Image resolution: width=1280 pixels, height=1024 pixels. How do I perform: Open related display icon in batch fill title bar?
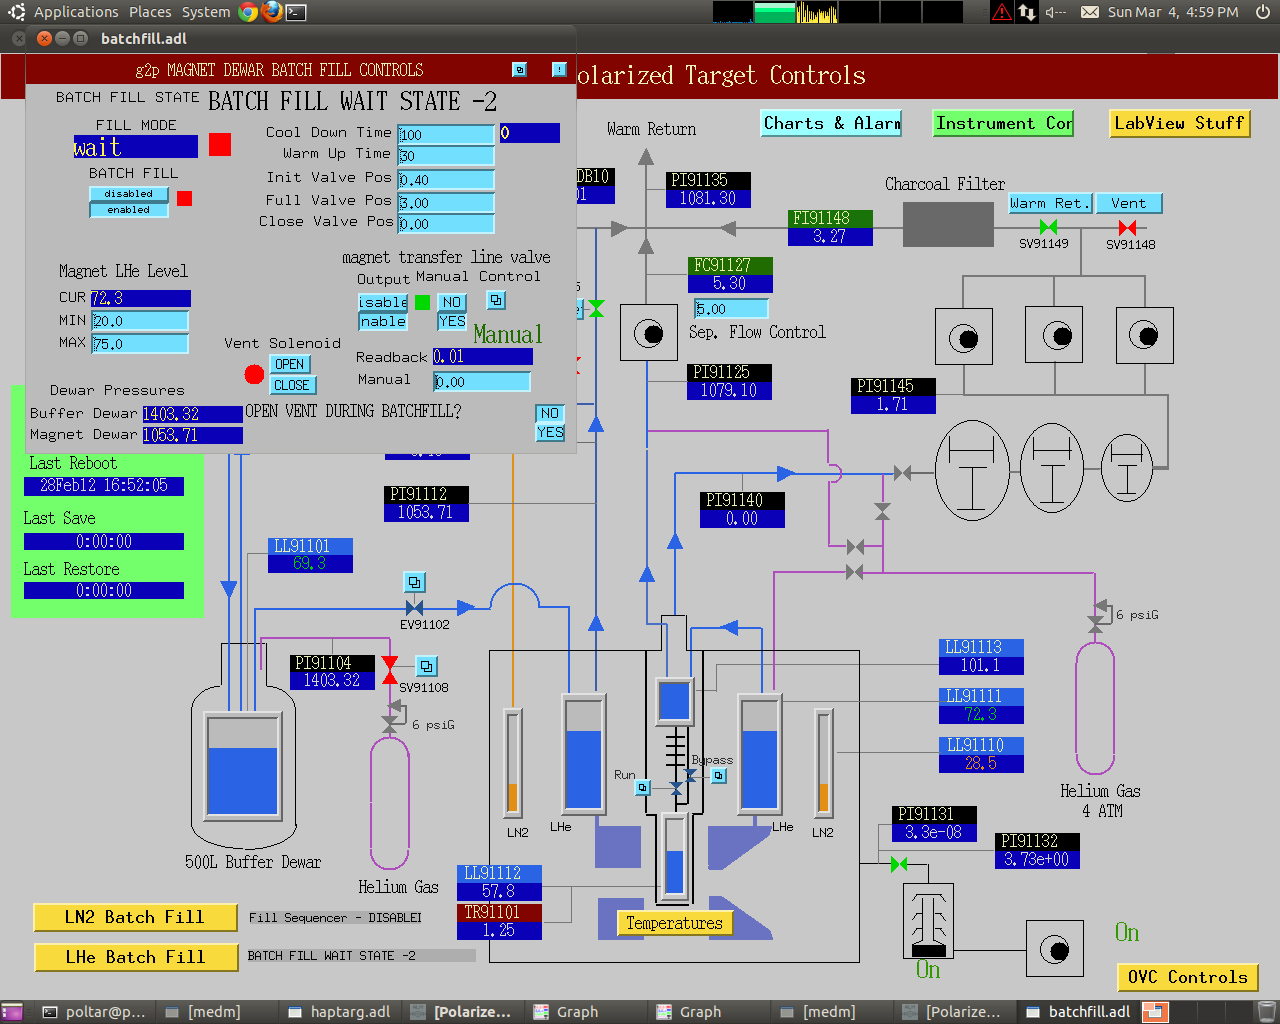coord(519,69)
